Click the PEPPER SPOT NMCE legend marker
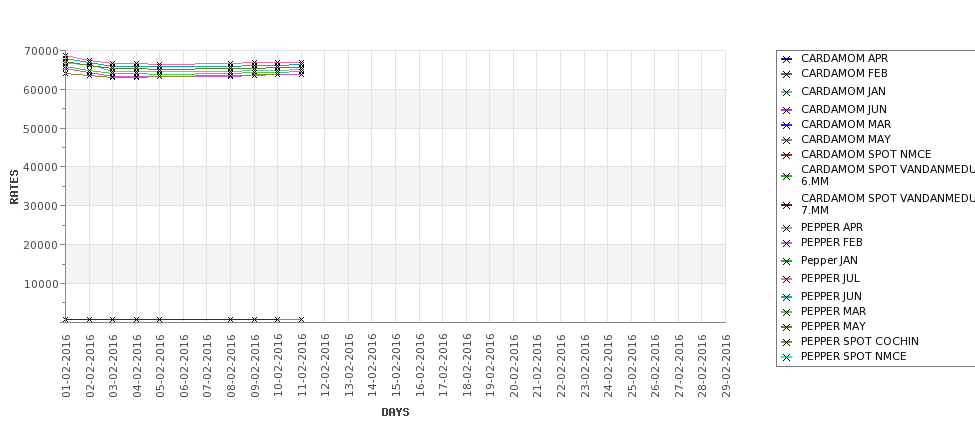Viewport: 975px width, 429px height. pyautogui.click(x=786, y=357)
